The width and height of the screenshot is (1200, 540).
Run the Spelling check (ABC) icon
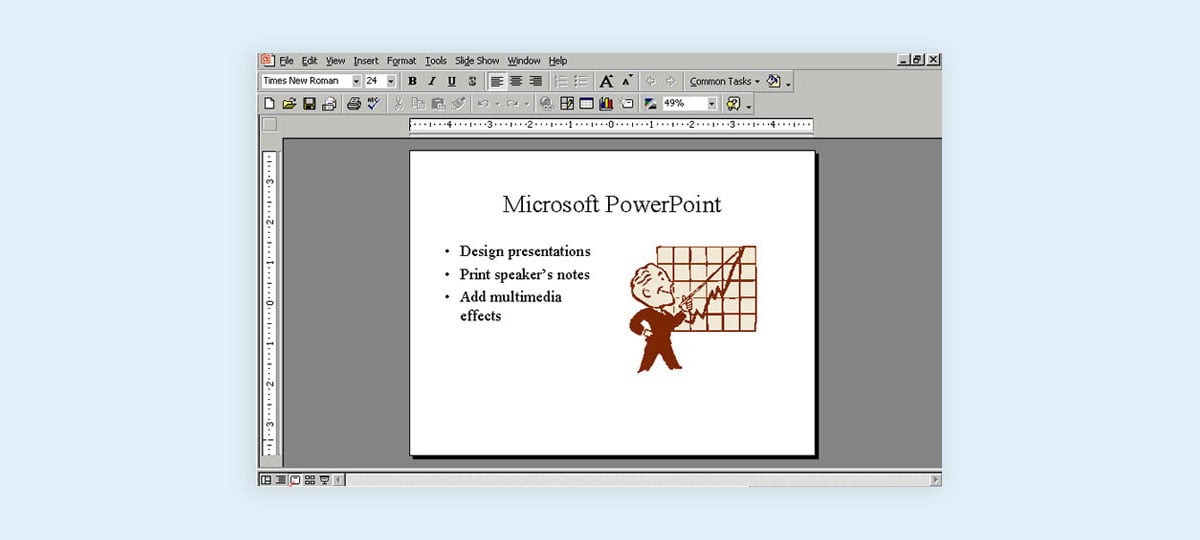[x=374, y=103]
